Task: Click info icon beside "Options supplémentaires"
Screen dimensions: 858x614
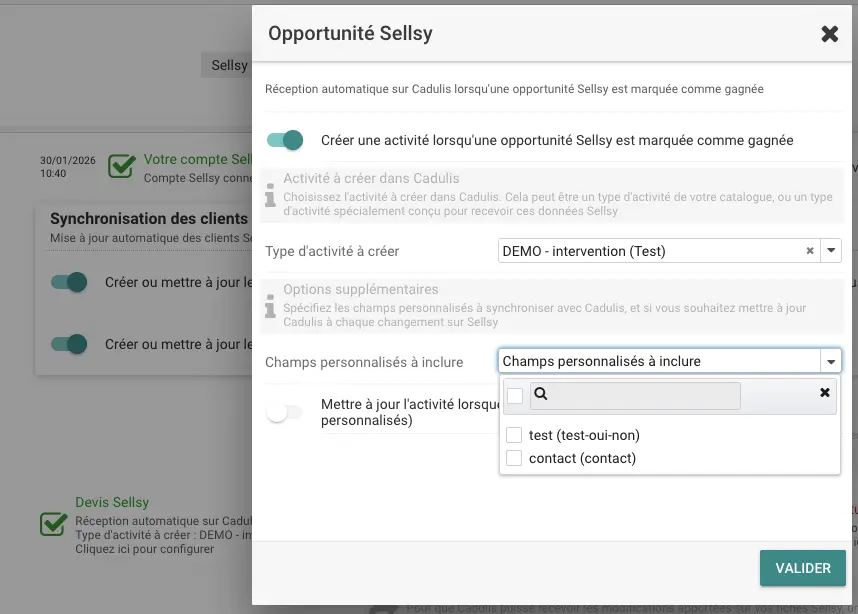Action: click(x=268, y=304)
